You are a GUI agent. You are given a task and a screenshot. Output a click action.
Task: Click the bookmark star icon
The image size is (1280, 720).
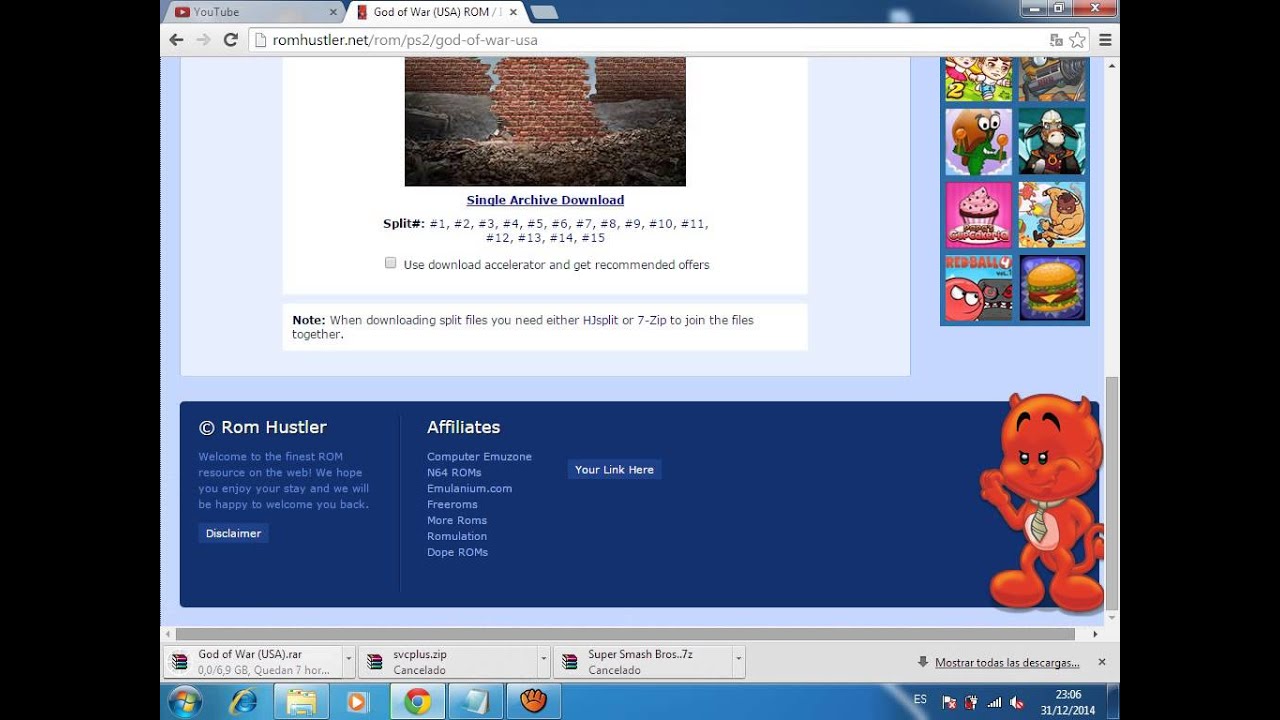[x=1077, y=40]
